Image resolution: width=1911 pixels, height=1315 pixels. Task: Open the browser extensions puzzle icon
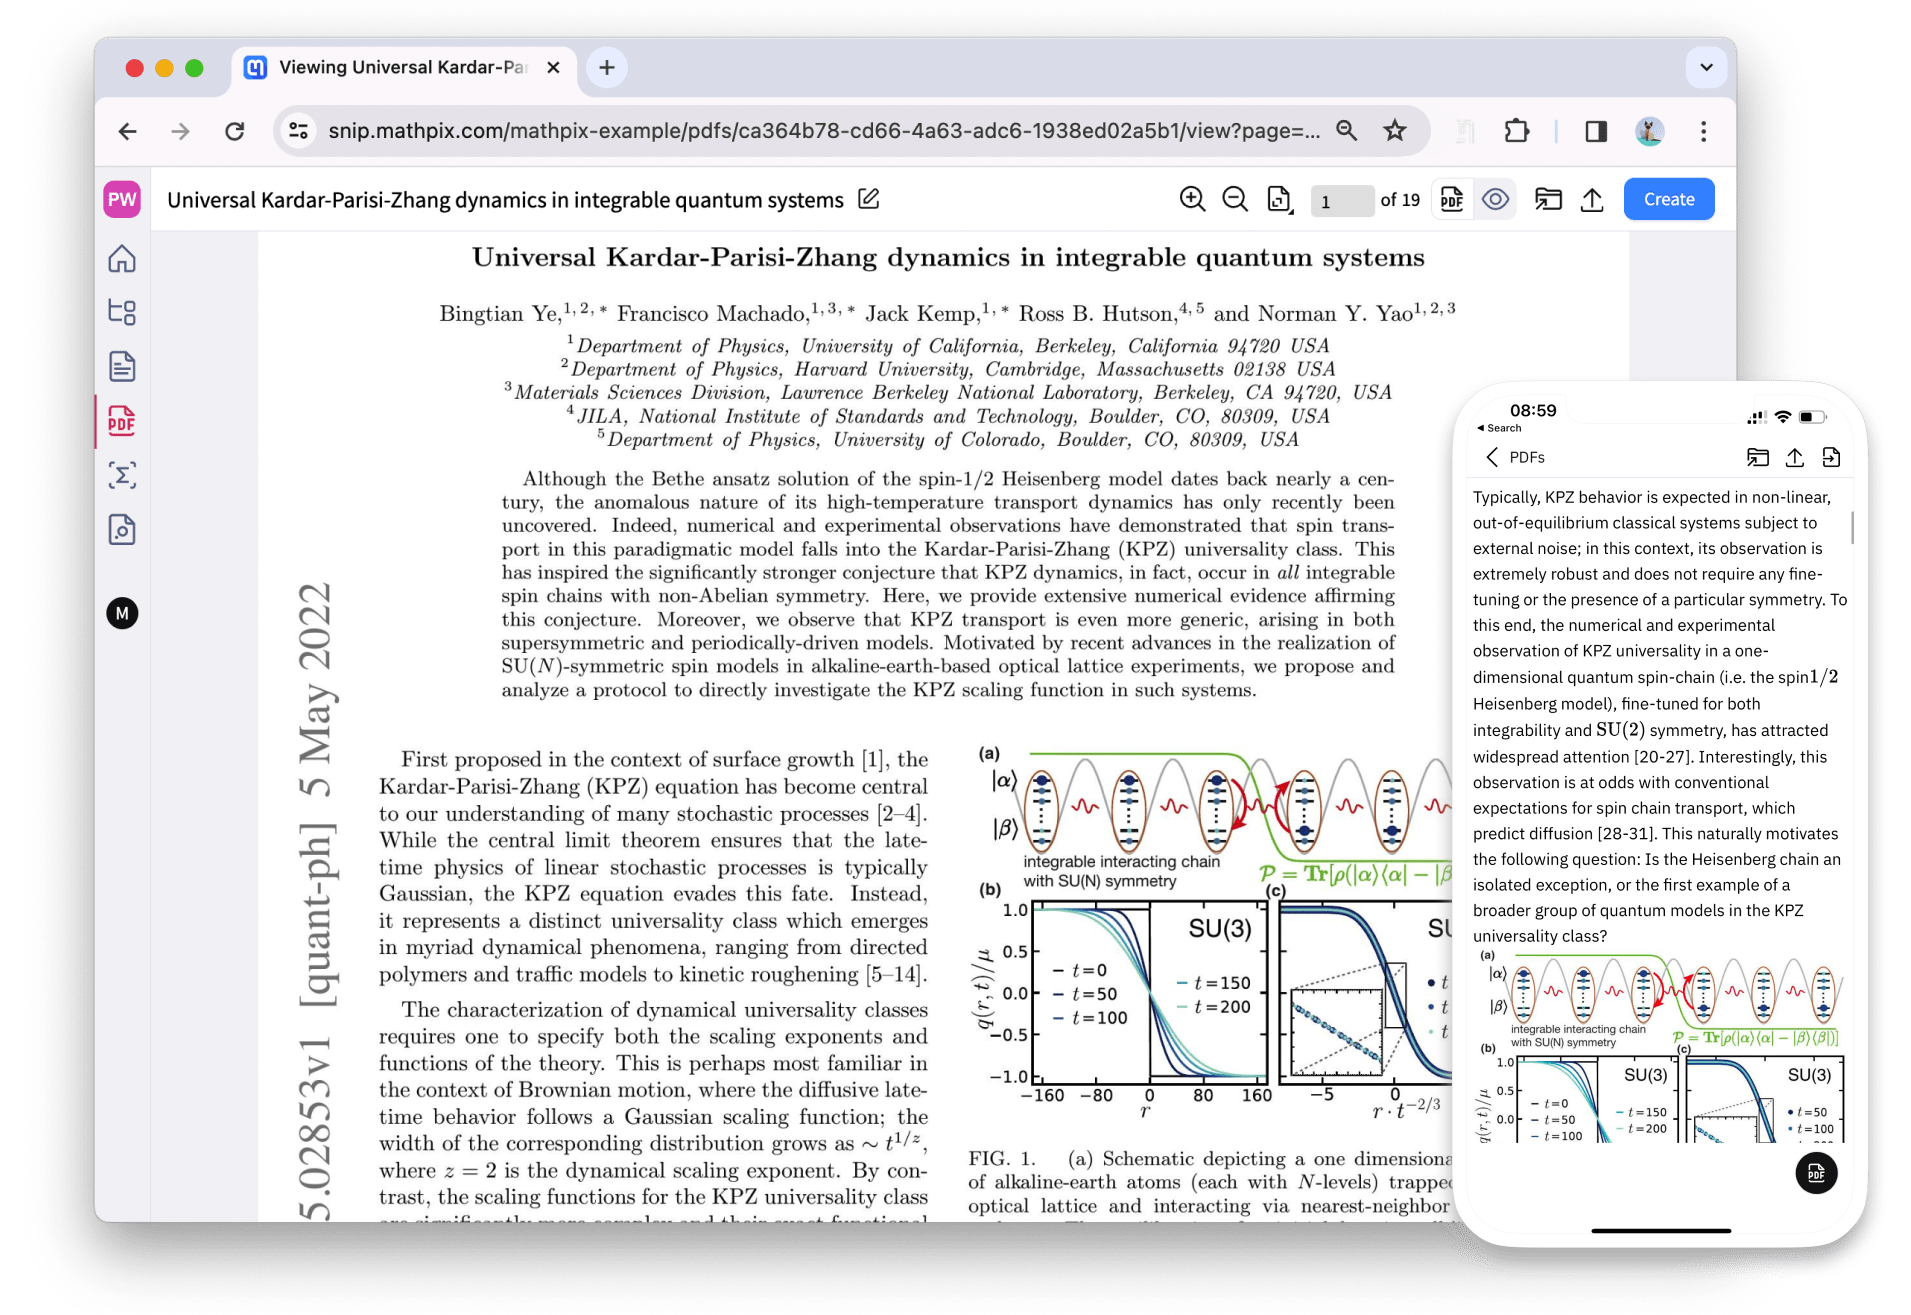(1516, 131)
